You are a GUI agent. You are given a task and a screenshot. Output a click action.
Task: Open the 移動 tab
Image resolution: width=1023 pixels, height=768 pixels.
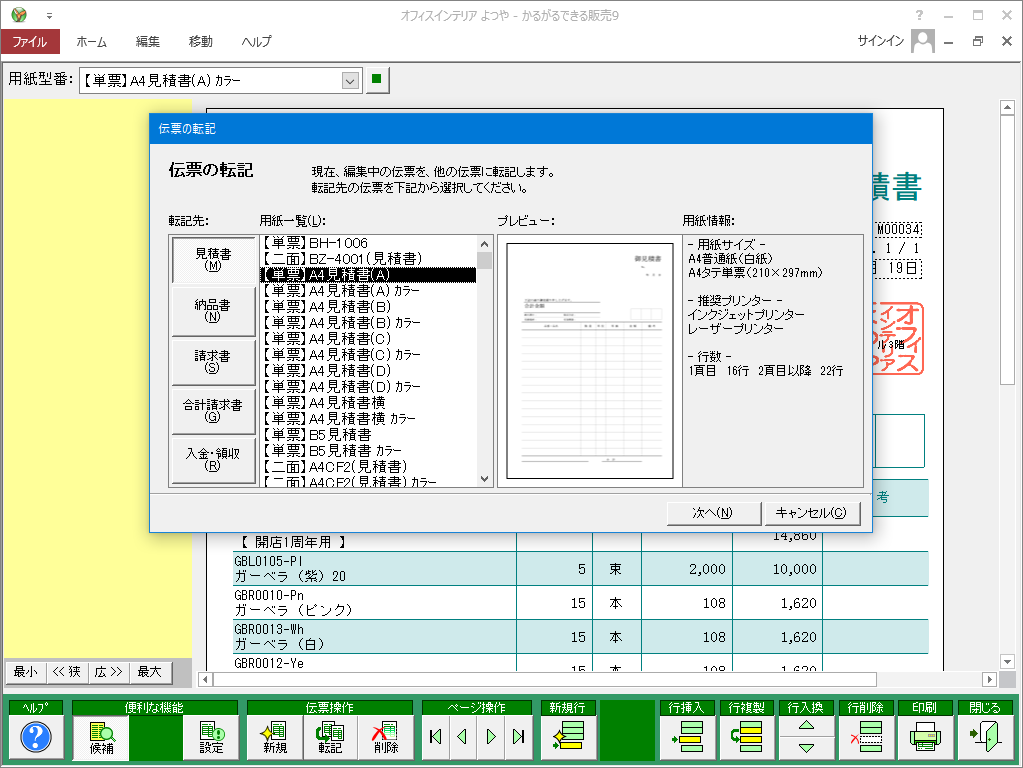[200, 41]
